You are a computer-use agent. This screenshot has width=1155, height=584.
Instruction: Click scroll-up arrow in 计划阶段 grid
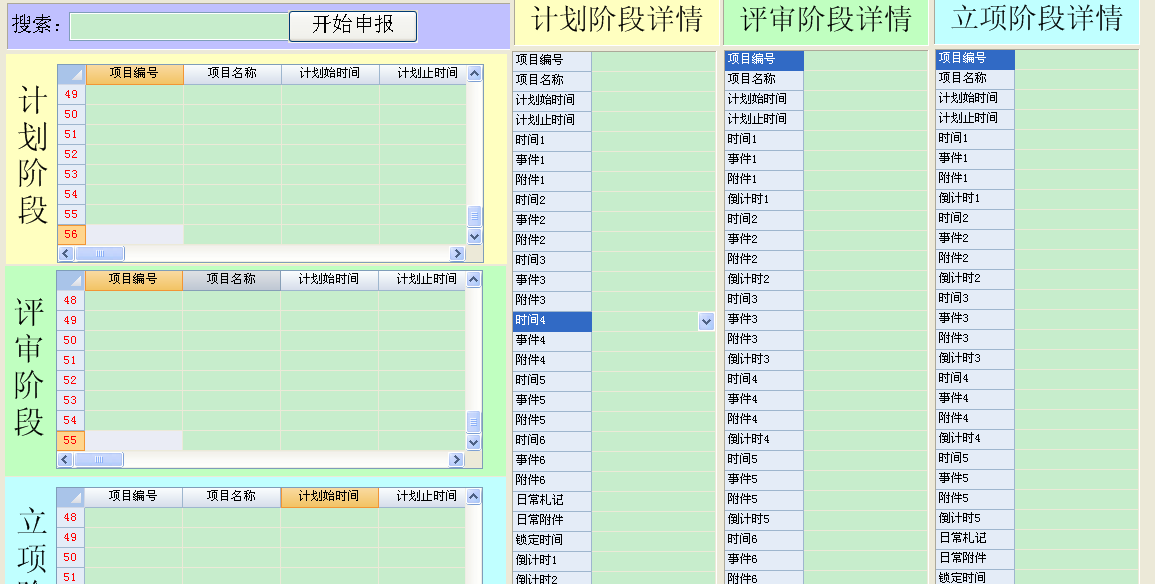(x=474, y=73)
